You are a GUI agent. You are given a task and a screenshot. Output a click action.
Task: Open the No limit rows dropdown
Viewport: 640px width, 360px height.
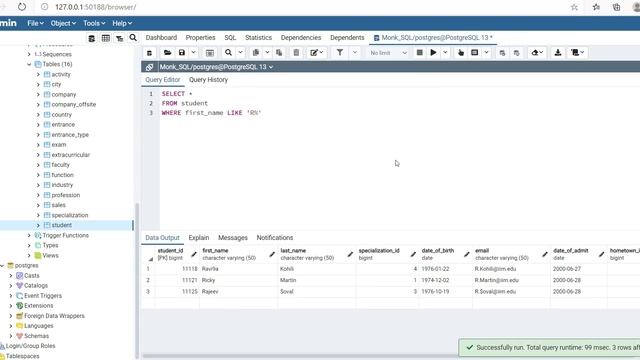(388, 53)
